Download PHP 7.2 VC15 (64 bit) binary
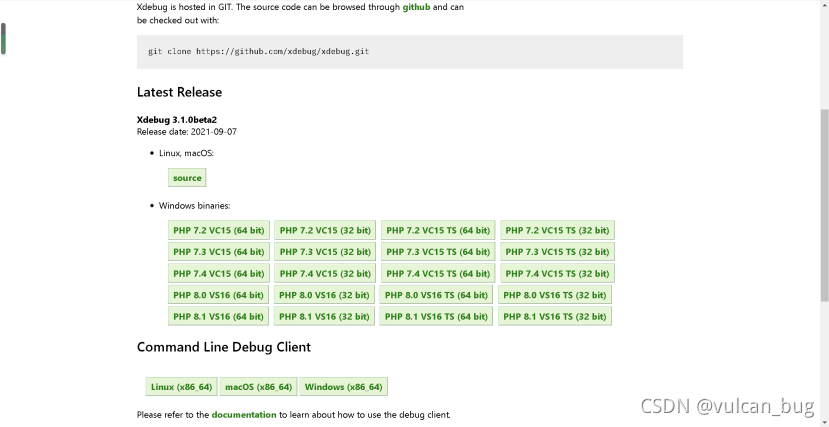829x427 pixels. click(219, 230)
